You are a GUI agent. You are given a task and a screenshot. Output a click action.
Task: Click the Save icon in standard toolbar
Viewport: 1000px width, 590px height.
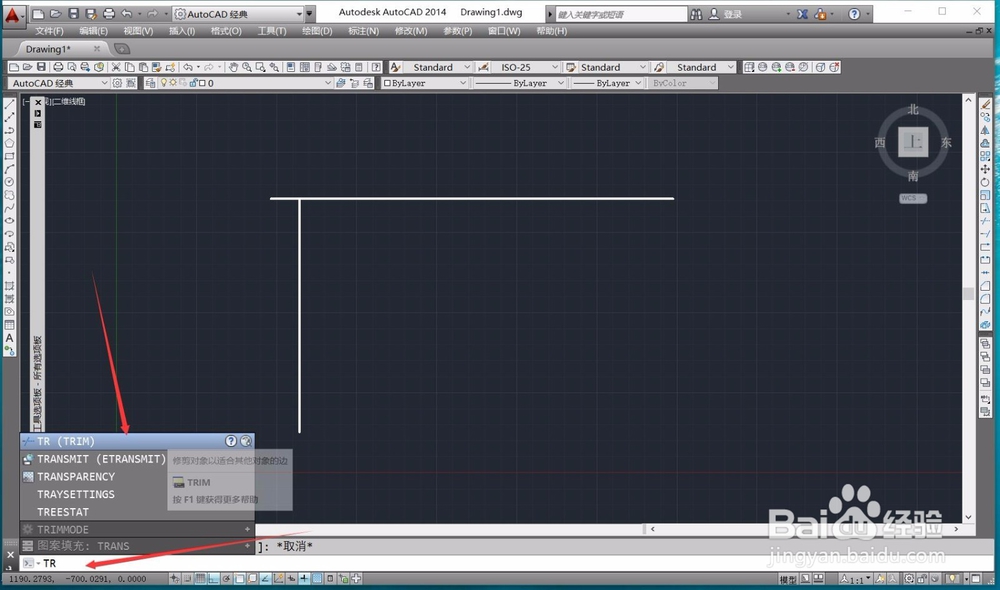41,67
